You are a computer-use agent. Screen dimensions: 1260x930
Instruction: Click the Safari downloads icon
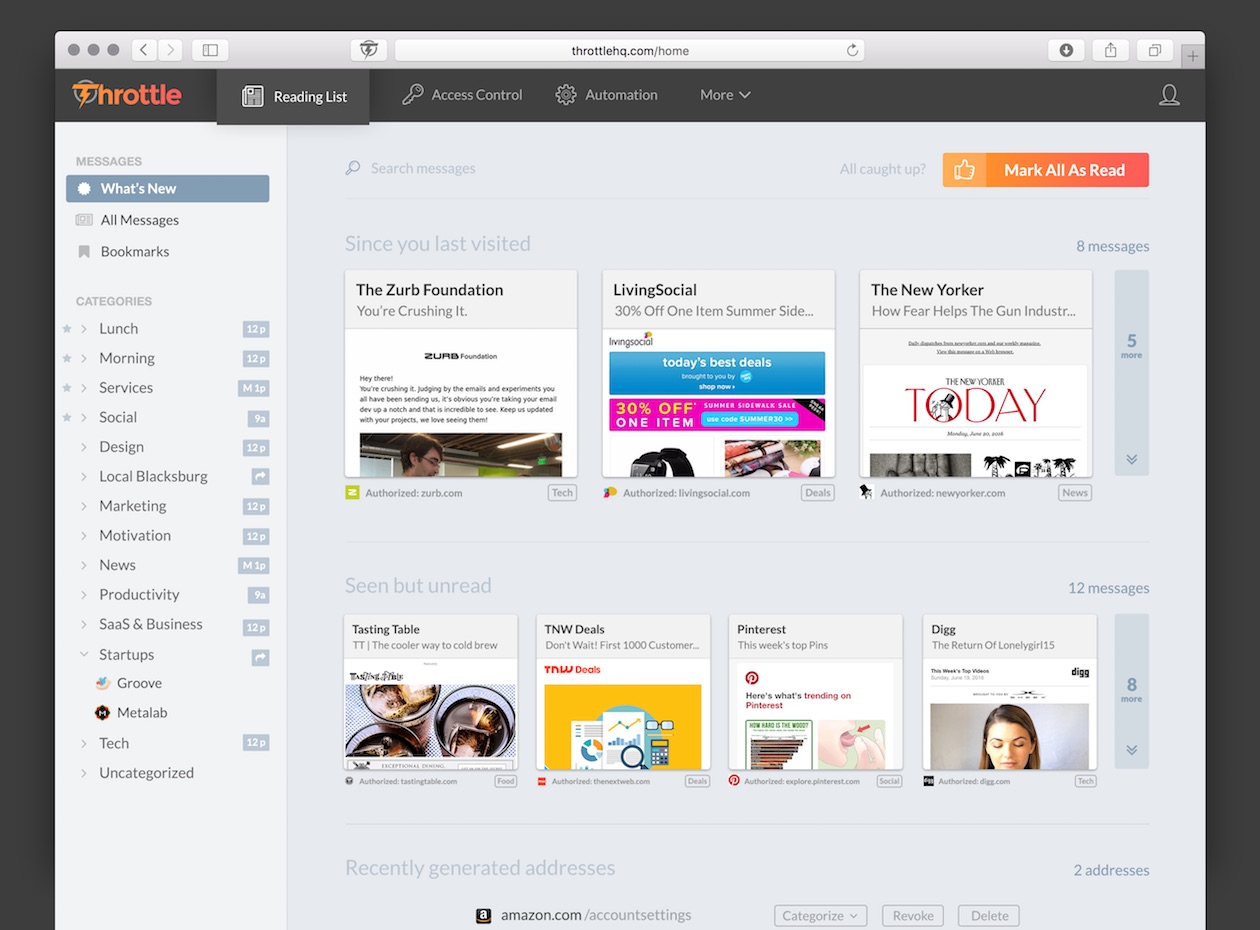pos(1066,50)
